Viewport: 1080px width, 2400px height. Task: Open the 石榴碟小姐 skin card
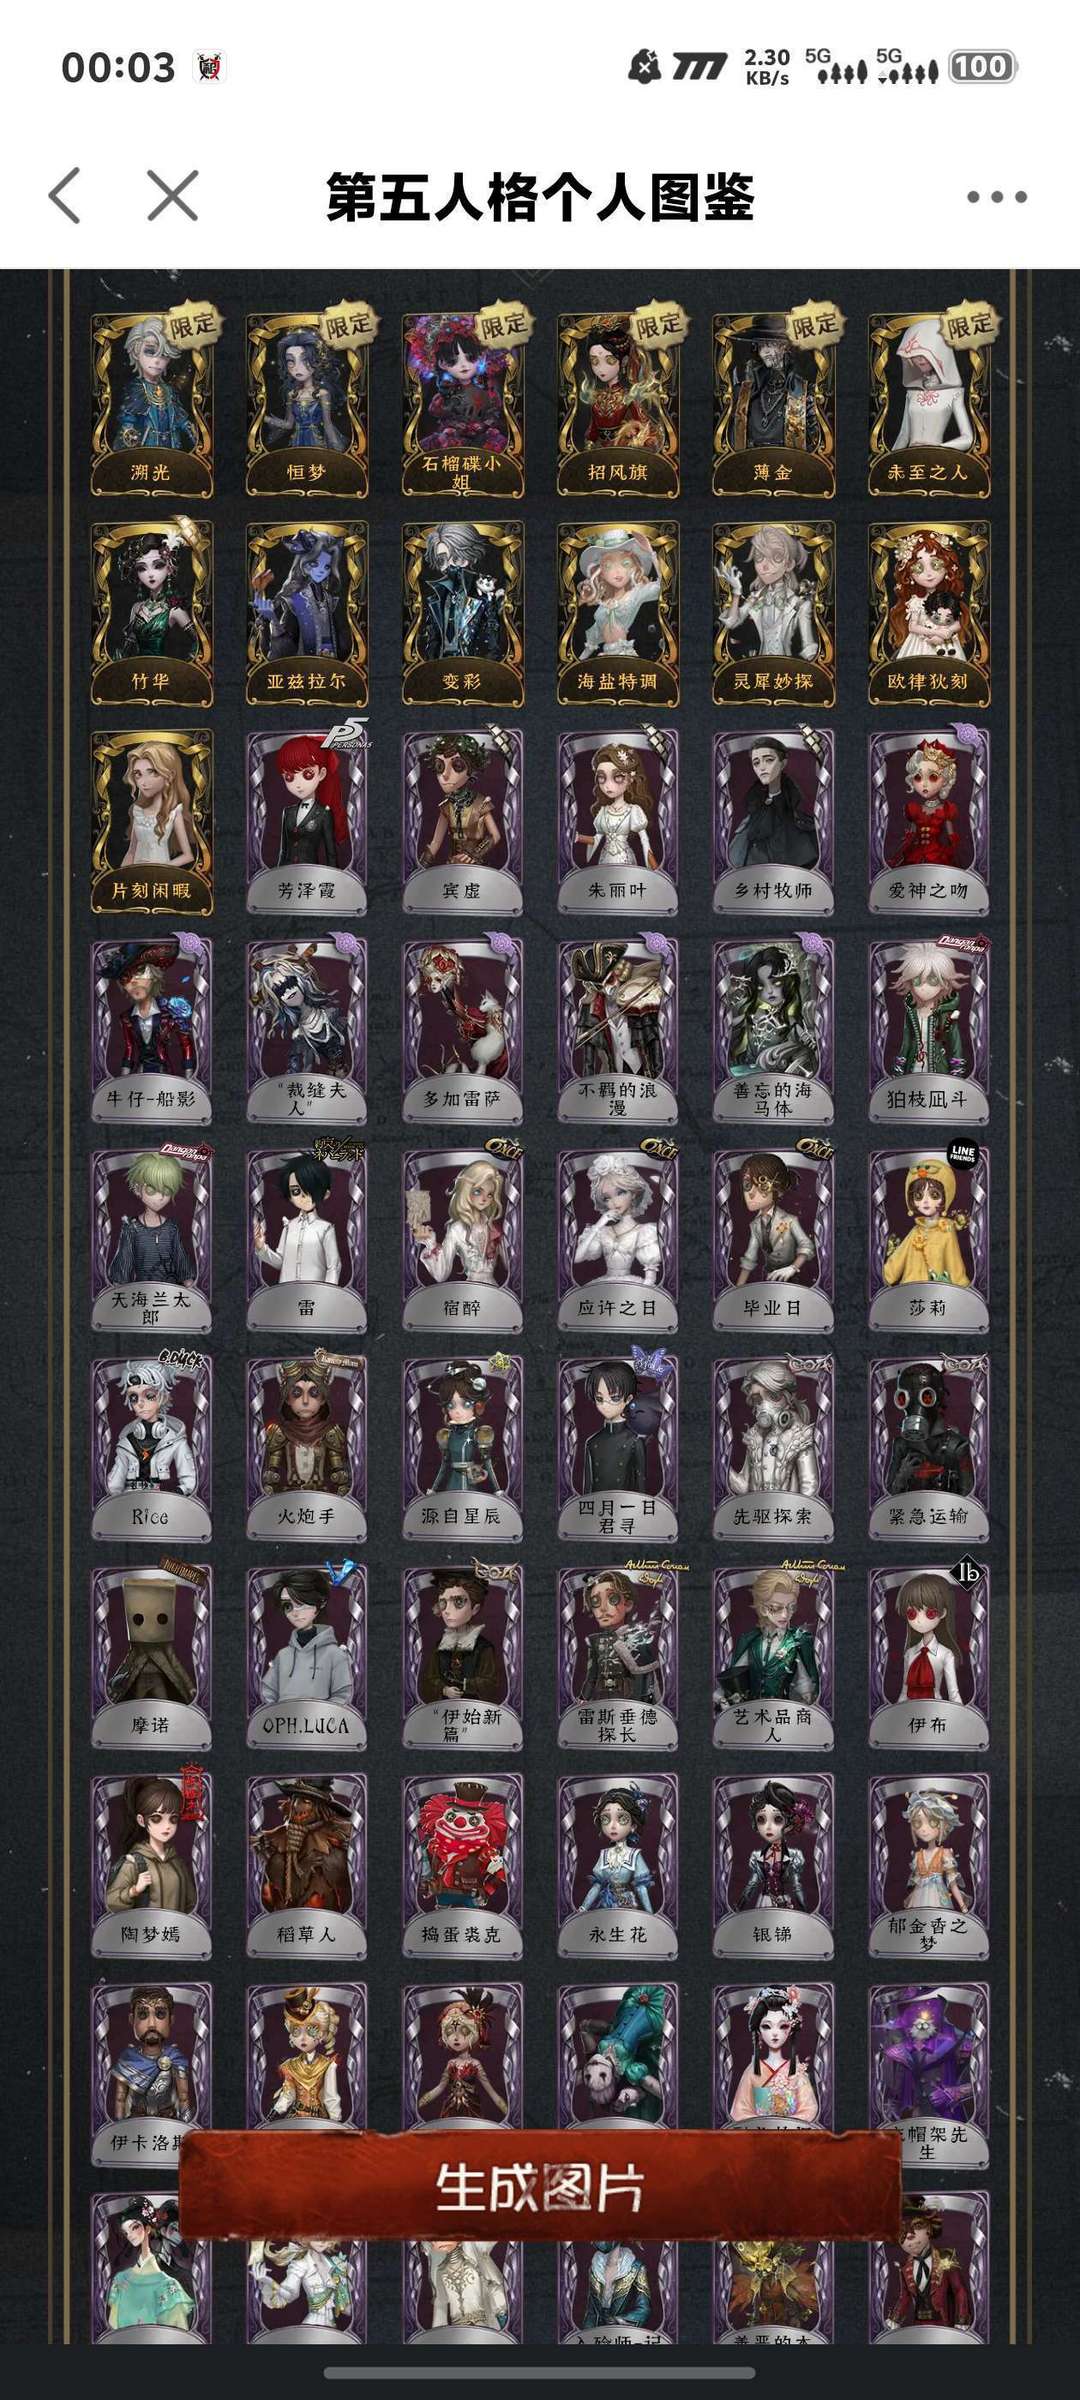[x=462, y=405]
